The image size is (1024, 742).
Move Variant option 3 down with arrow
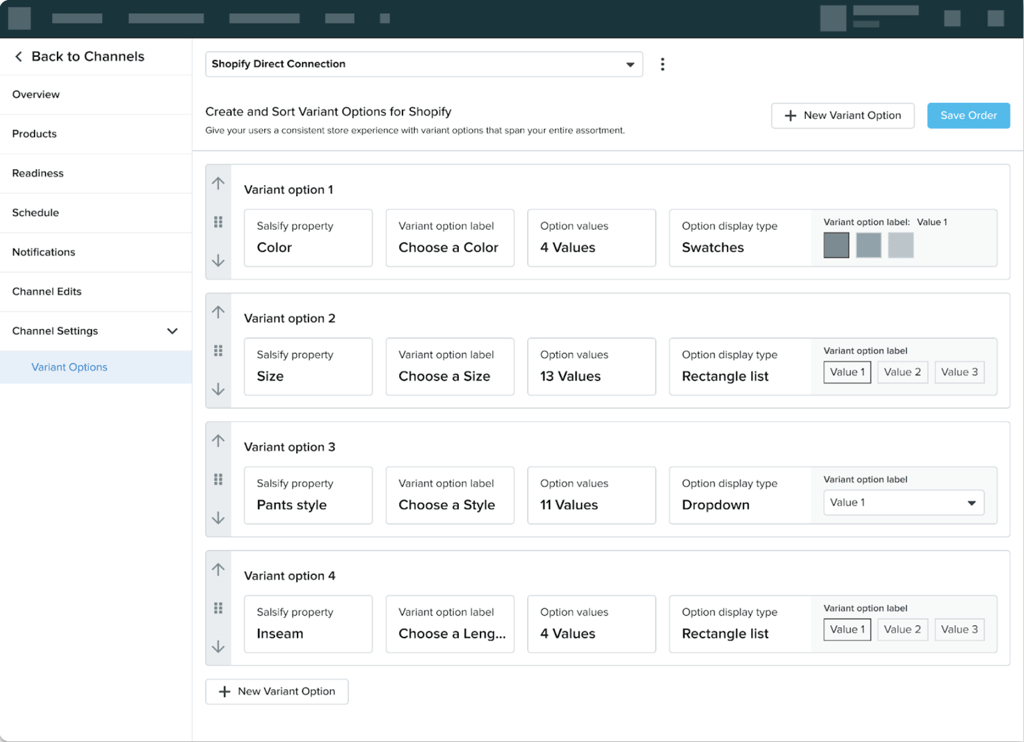[218, 517]
